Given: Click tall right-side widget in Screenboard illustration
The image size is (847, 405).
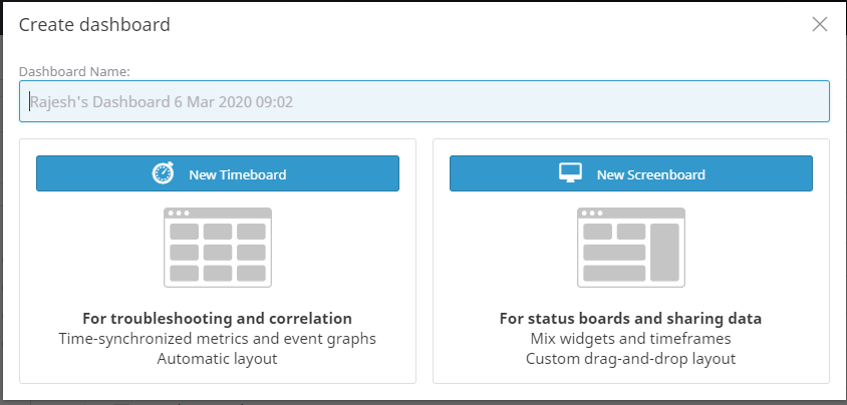Looking at the screenshot, I should click(664, 251).
